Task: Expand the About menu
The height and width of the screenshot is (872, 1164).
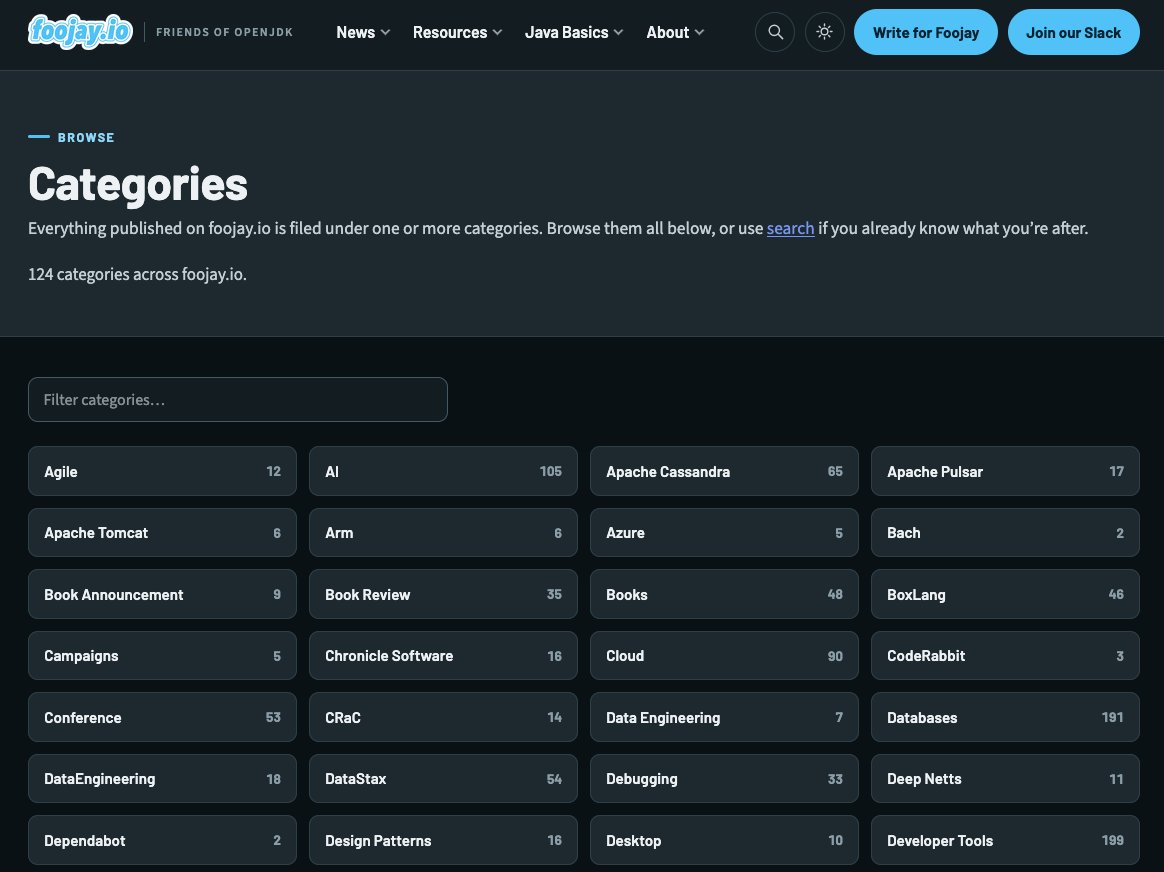Action: point(675,32)
